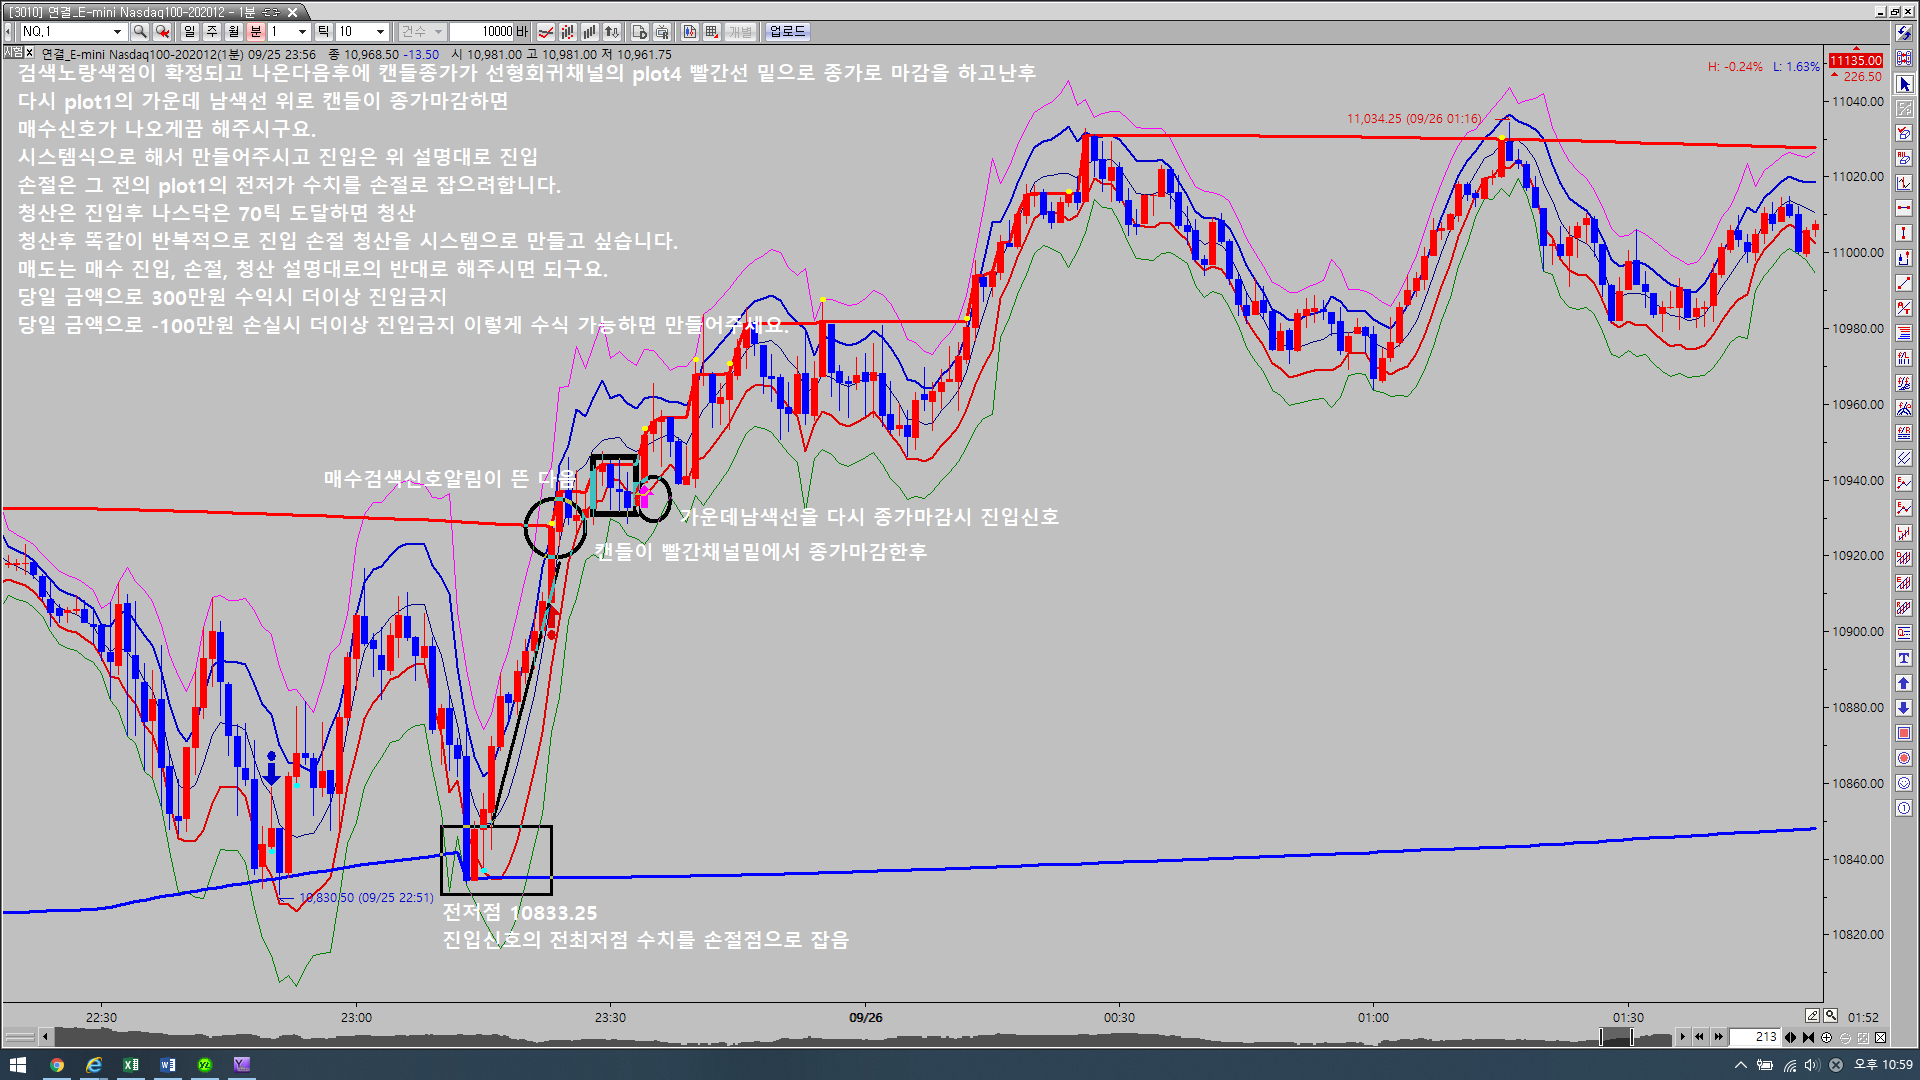The height and width of the screenshot is (1080, 1920).
Task: Open the NQ.1 symbol dropdown
Action: (117, 32)
